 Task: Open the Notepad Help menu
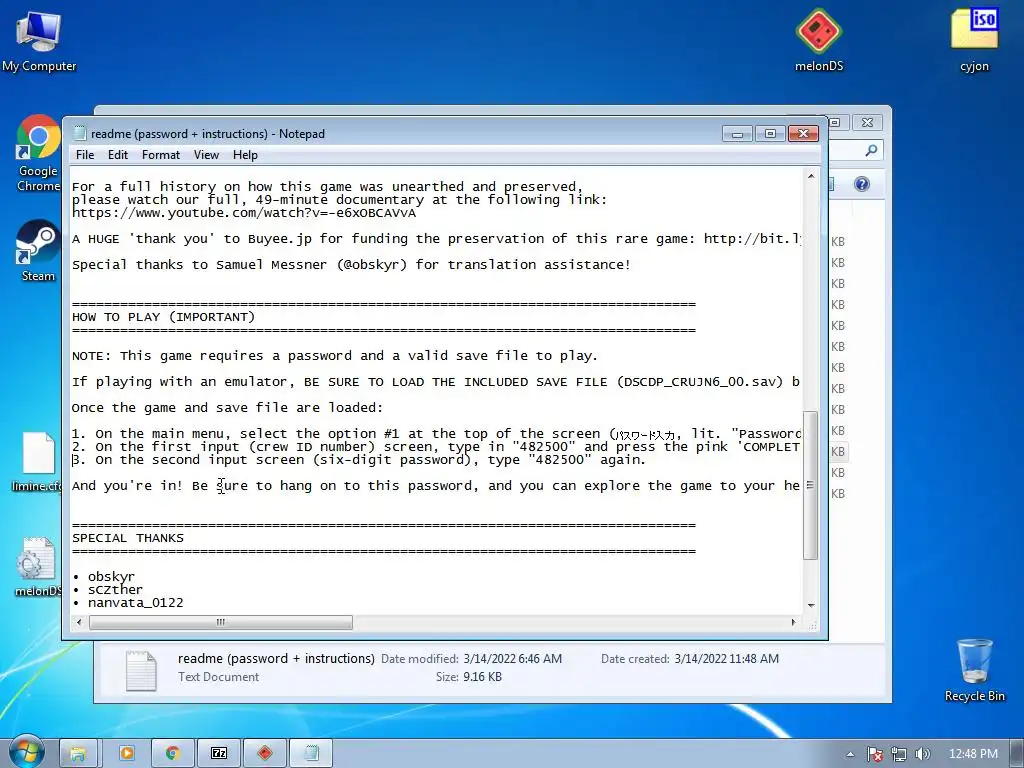click(x=245, y=155)
